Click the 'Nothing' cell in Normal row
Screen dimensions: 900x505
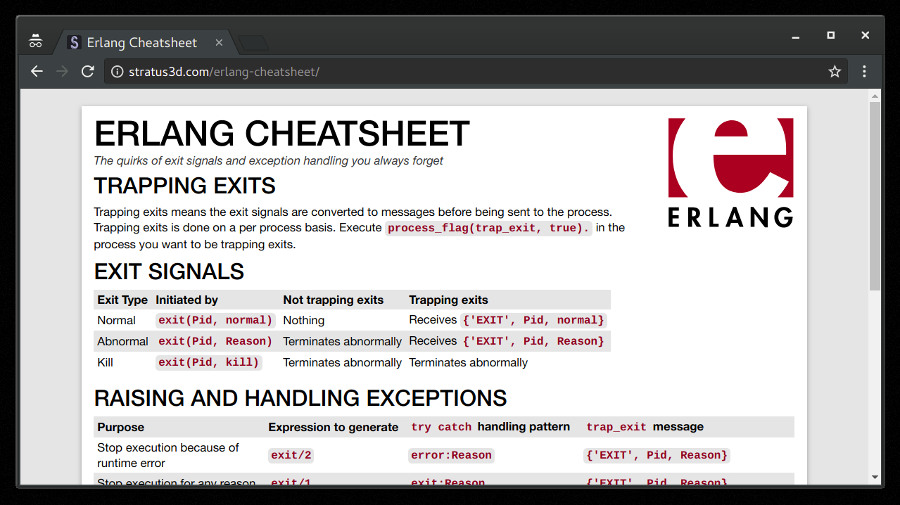click(x=304, y=320)
